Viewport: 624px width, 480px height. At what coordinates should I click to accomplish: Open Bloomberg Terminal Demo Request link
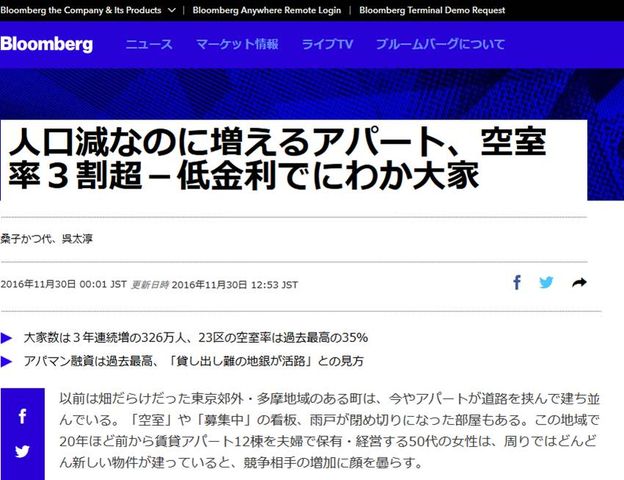click(x=432, y=10)
